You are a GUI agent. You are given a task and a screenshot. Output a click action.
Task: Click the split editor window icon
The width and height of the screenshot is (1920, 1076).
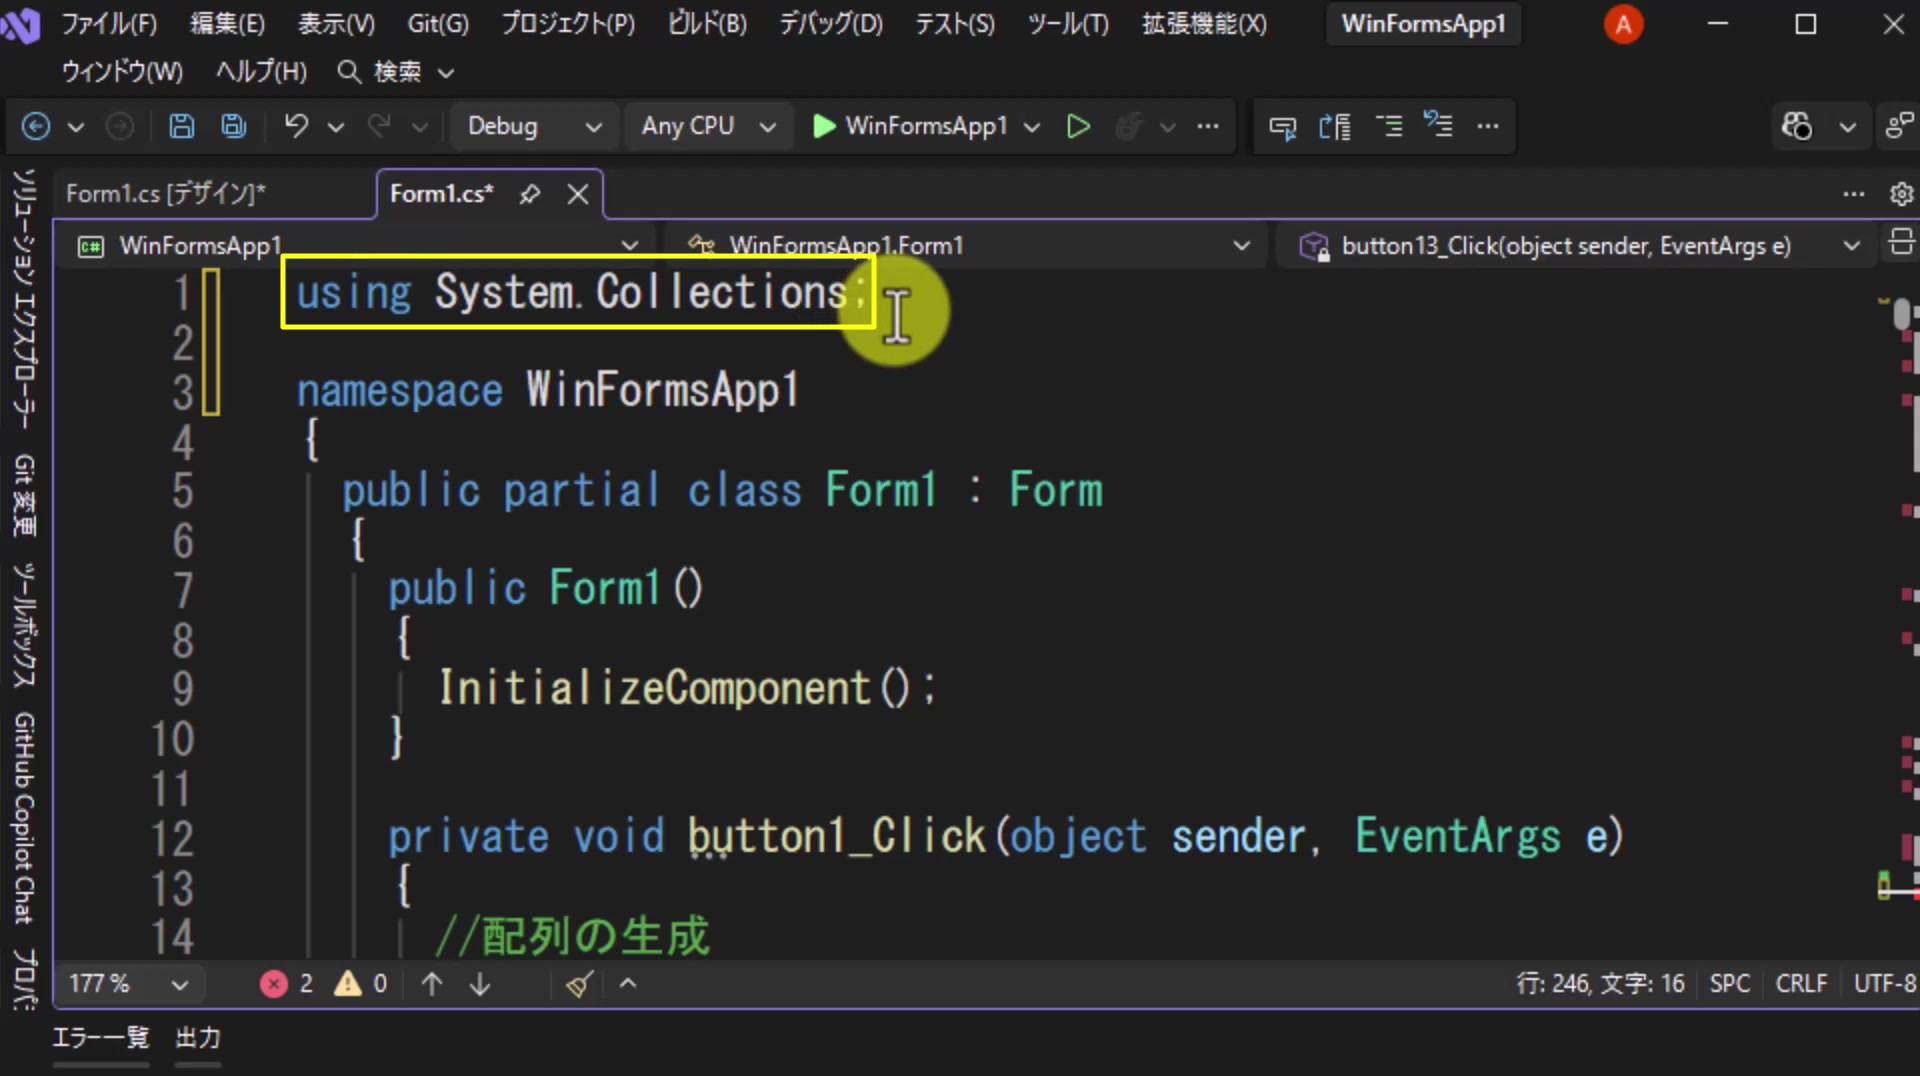point(1901,243)
